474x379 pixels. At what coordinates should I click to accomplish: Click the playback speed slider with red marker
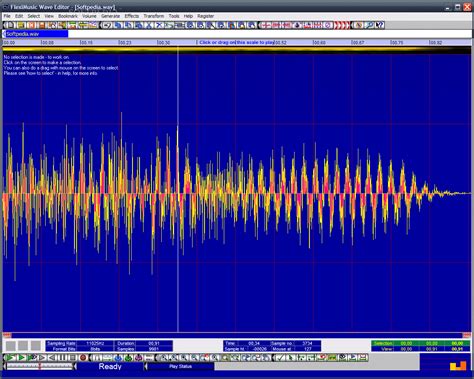point(40,366)
